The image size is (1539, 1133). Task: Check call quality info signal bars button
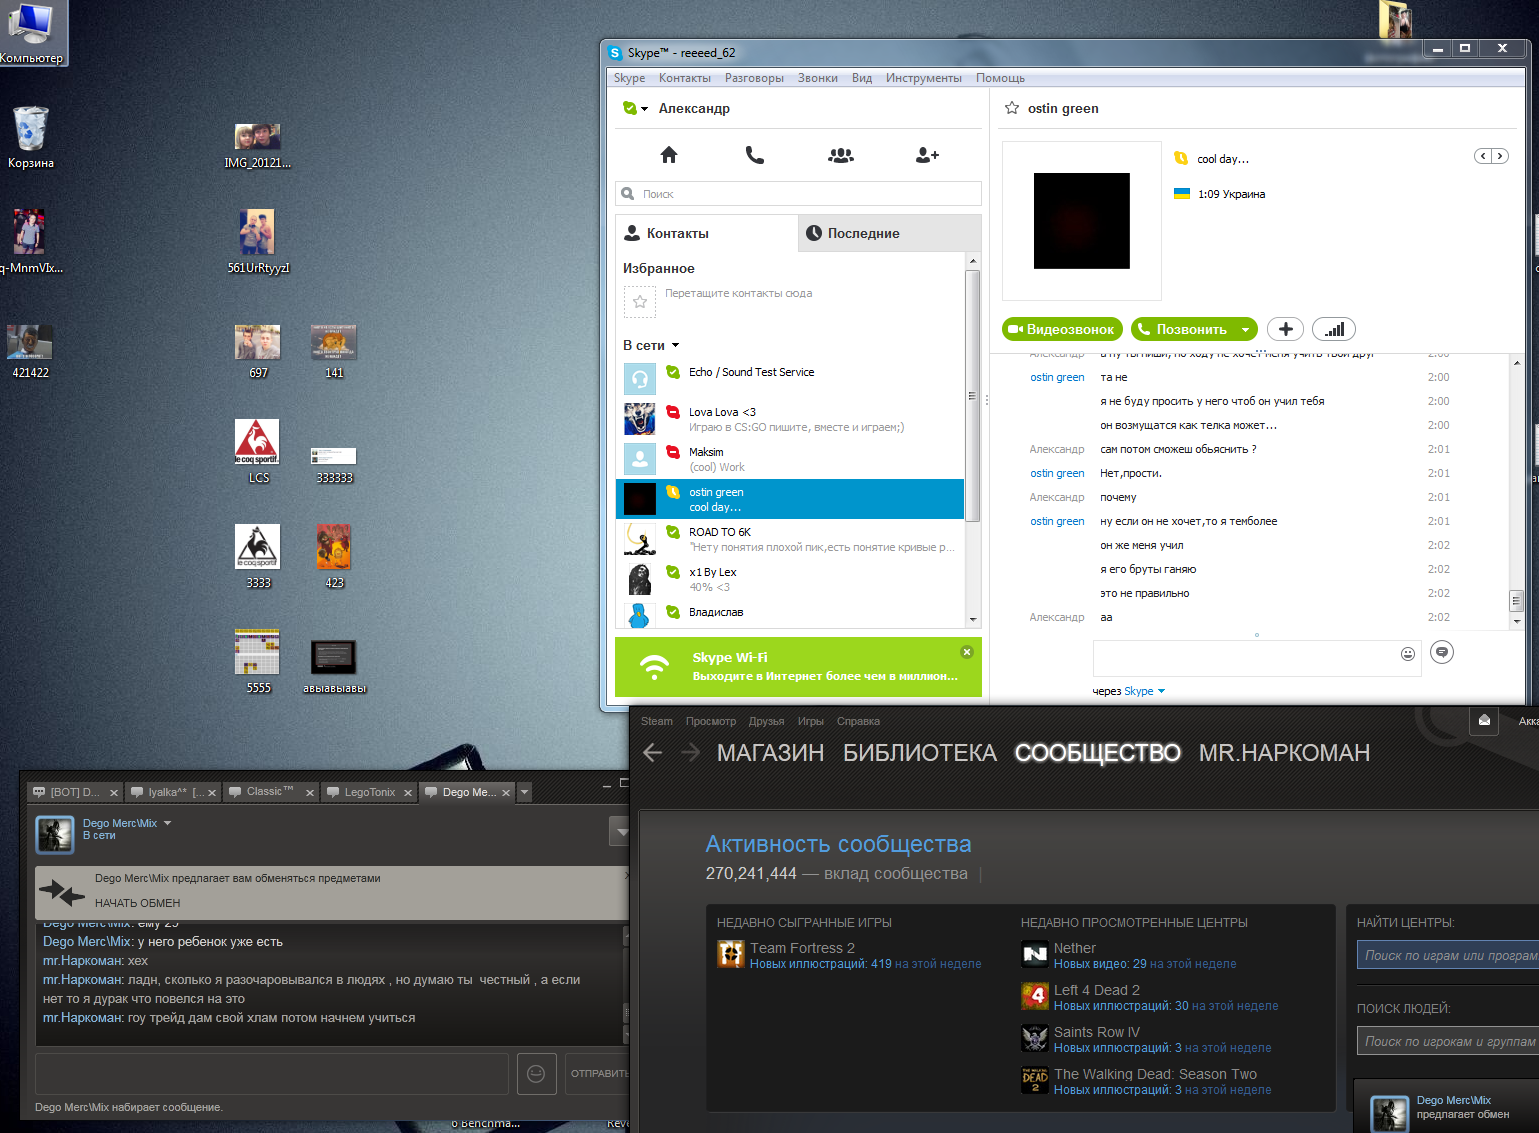[1334, 329]
